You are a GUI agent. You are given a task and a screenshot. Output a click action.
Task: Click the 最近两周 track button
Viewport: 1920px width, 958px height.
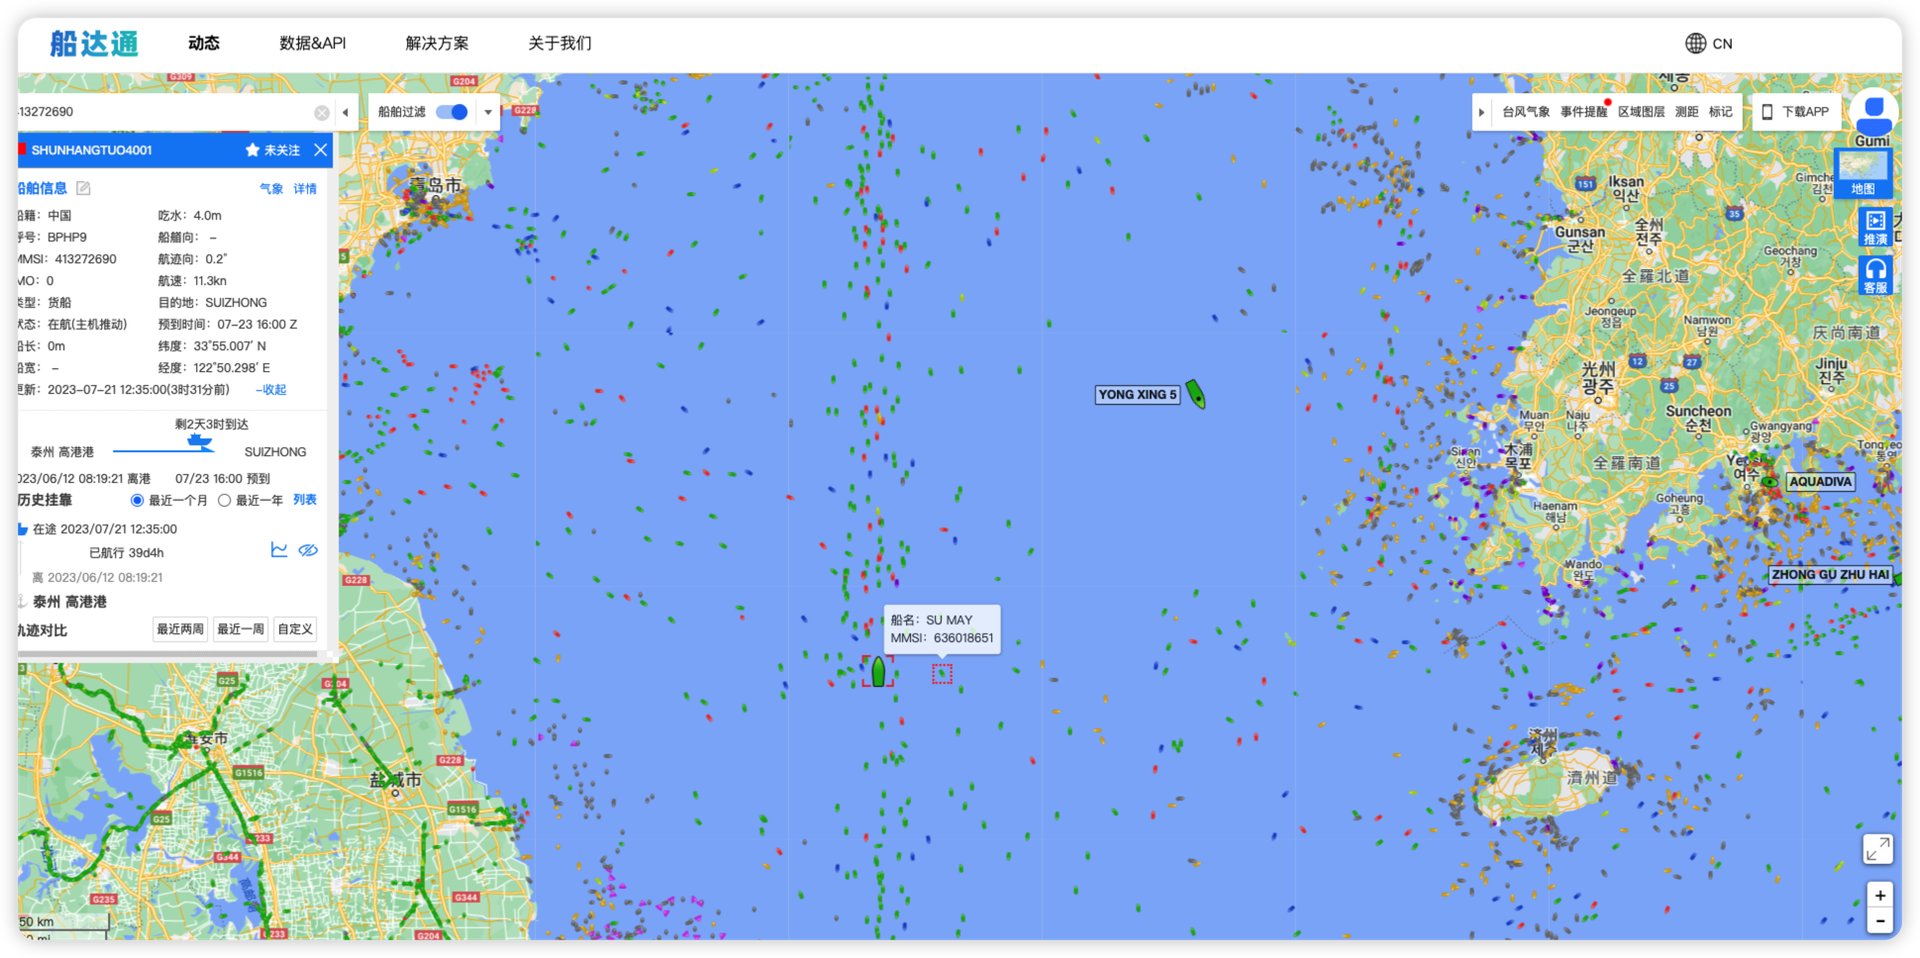[x=180, y=629]
